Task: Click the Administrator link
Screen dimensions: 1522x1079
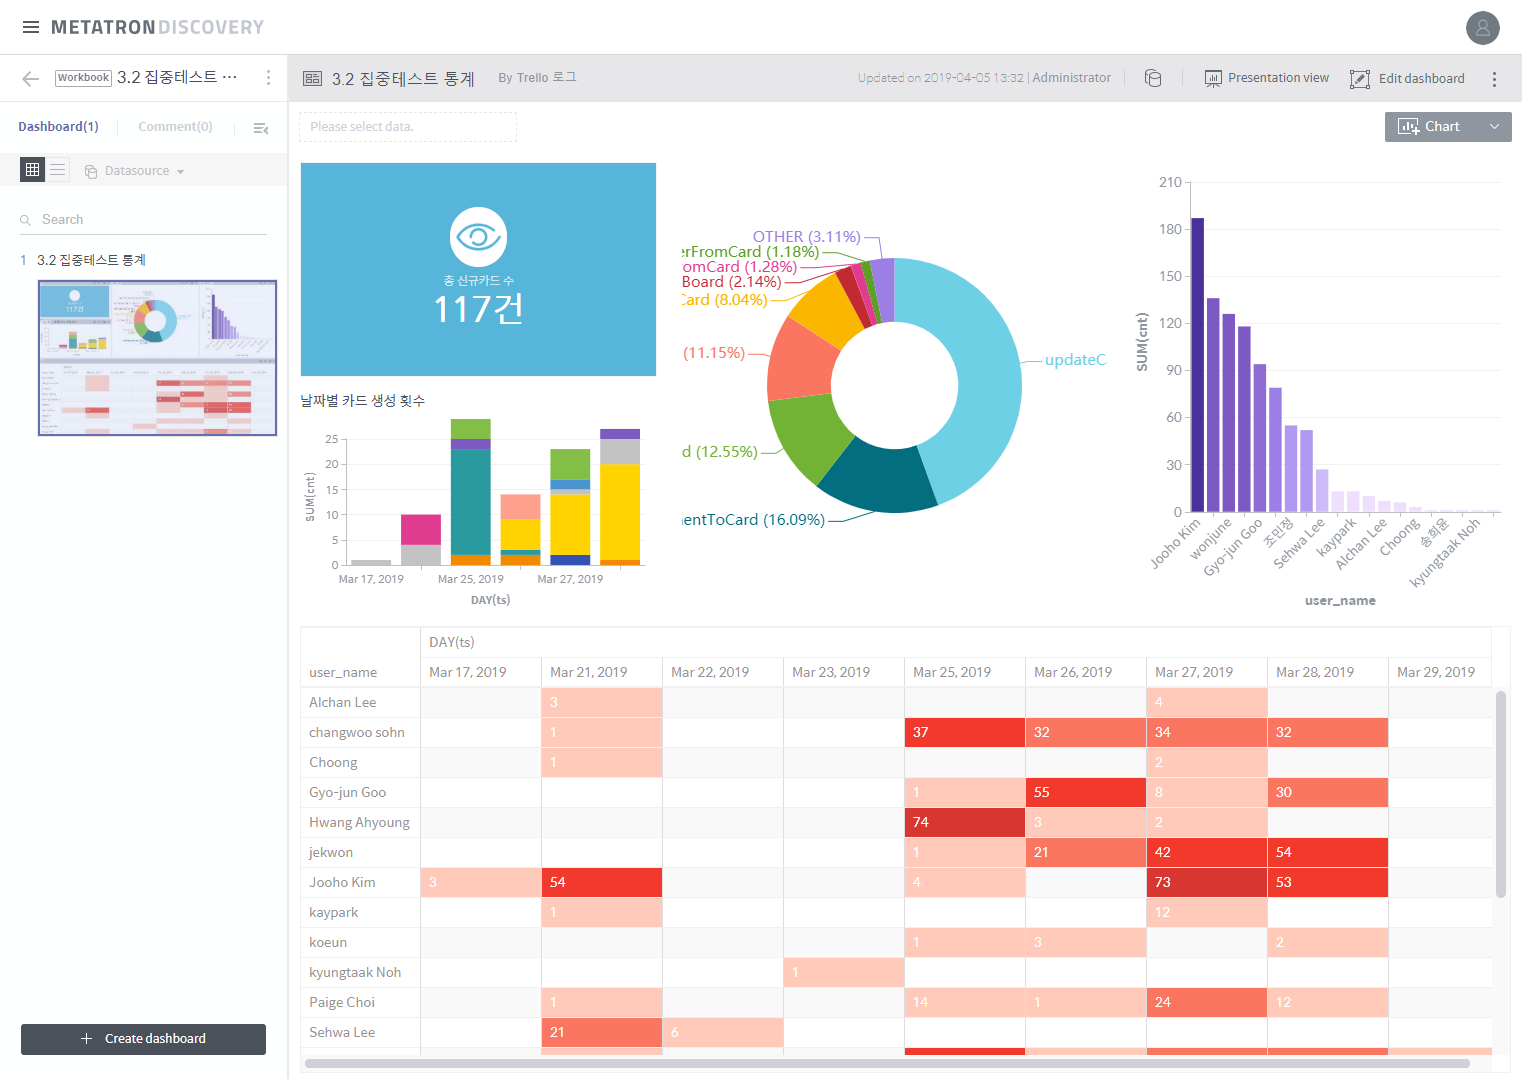Action: coord(1071,78)
